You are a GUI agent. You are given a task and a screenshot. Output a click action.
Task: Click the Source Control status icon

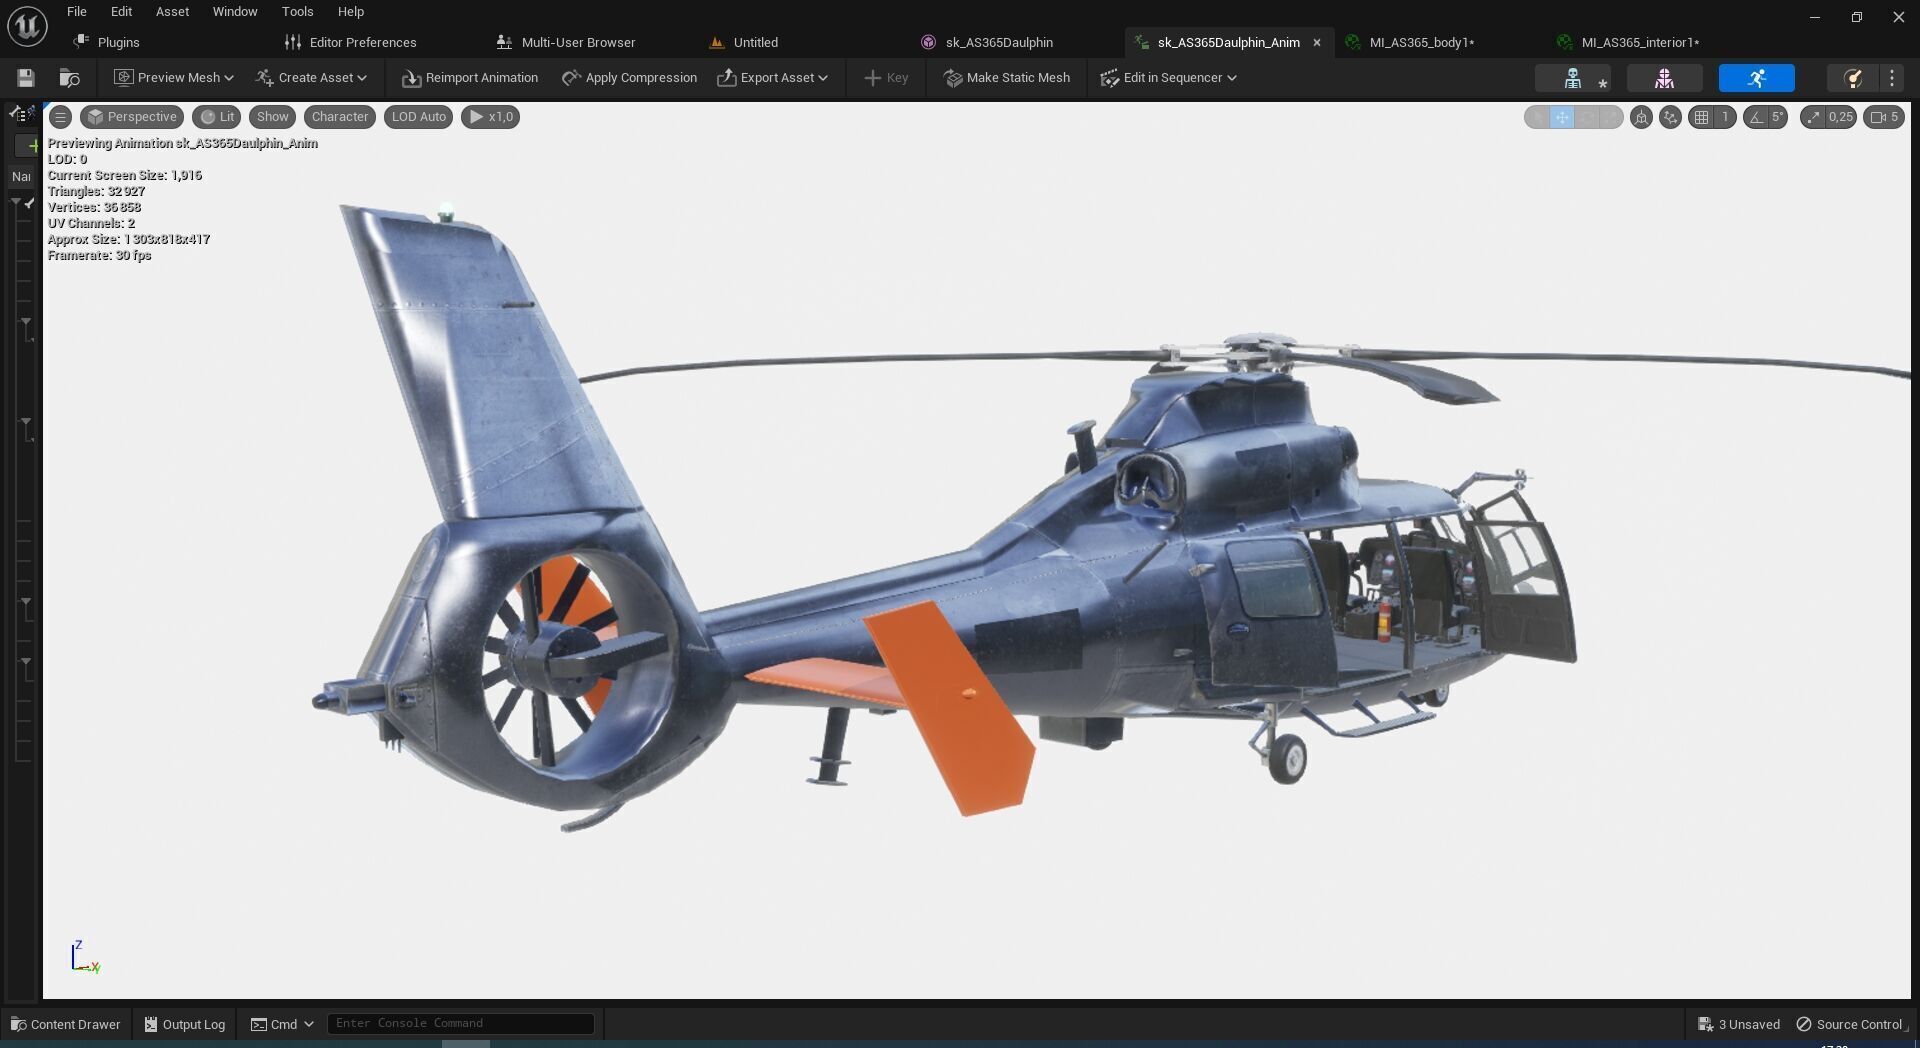pos(1804,1024)
